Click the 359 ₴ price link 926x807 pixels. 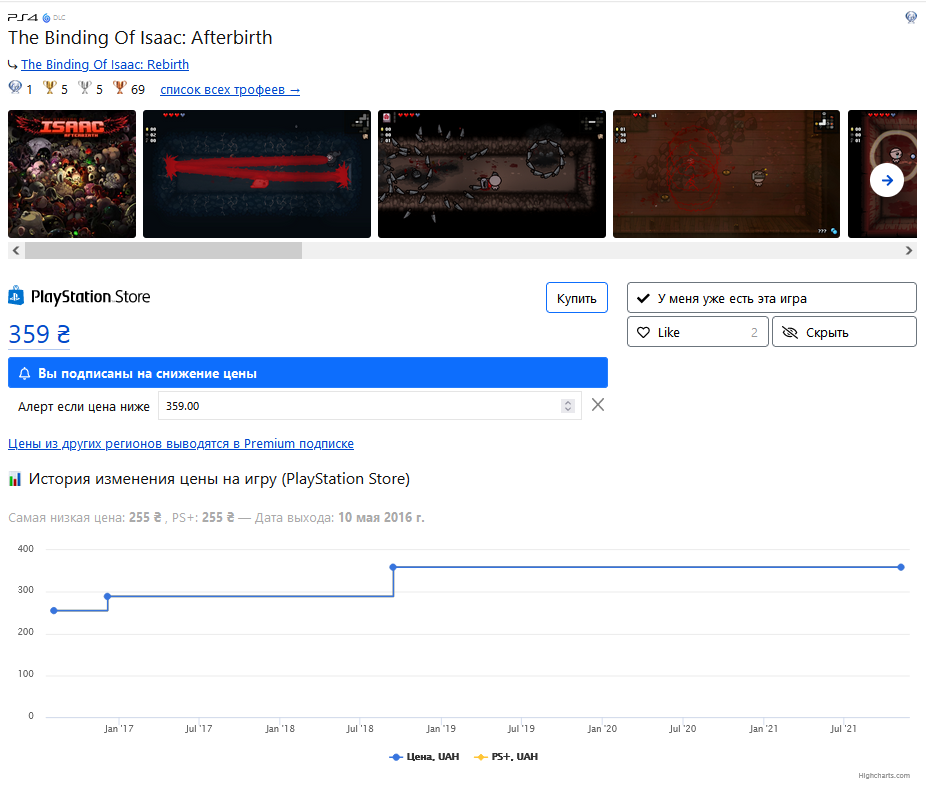click(x=39, y=334)
